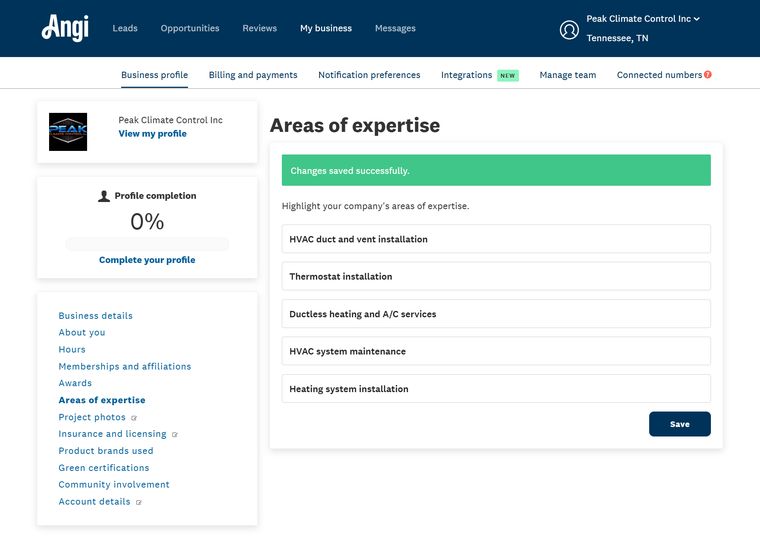Screen dimensions: 760x547
Task: Open Memberships and affiliations in the sidebar
Action: click(x=125, y=366)
